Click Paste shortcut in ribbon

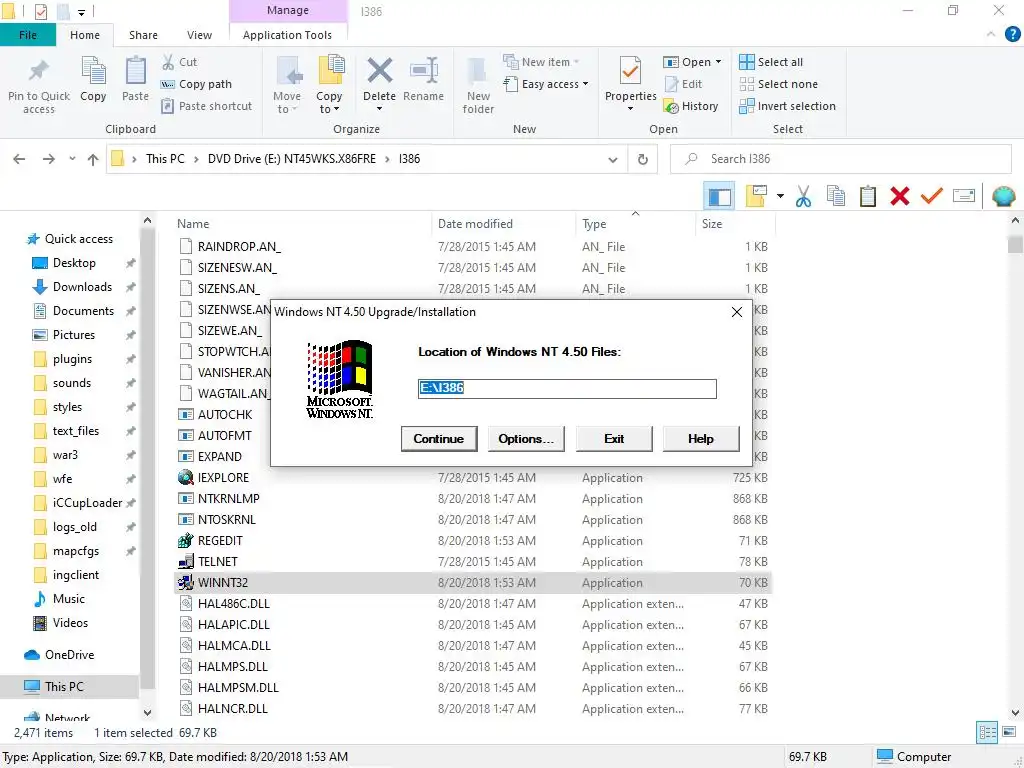(x=206, y=106)
